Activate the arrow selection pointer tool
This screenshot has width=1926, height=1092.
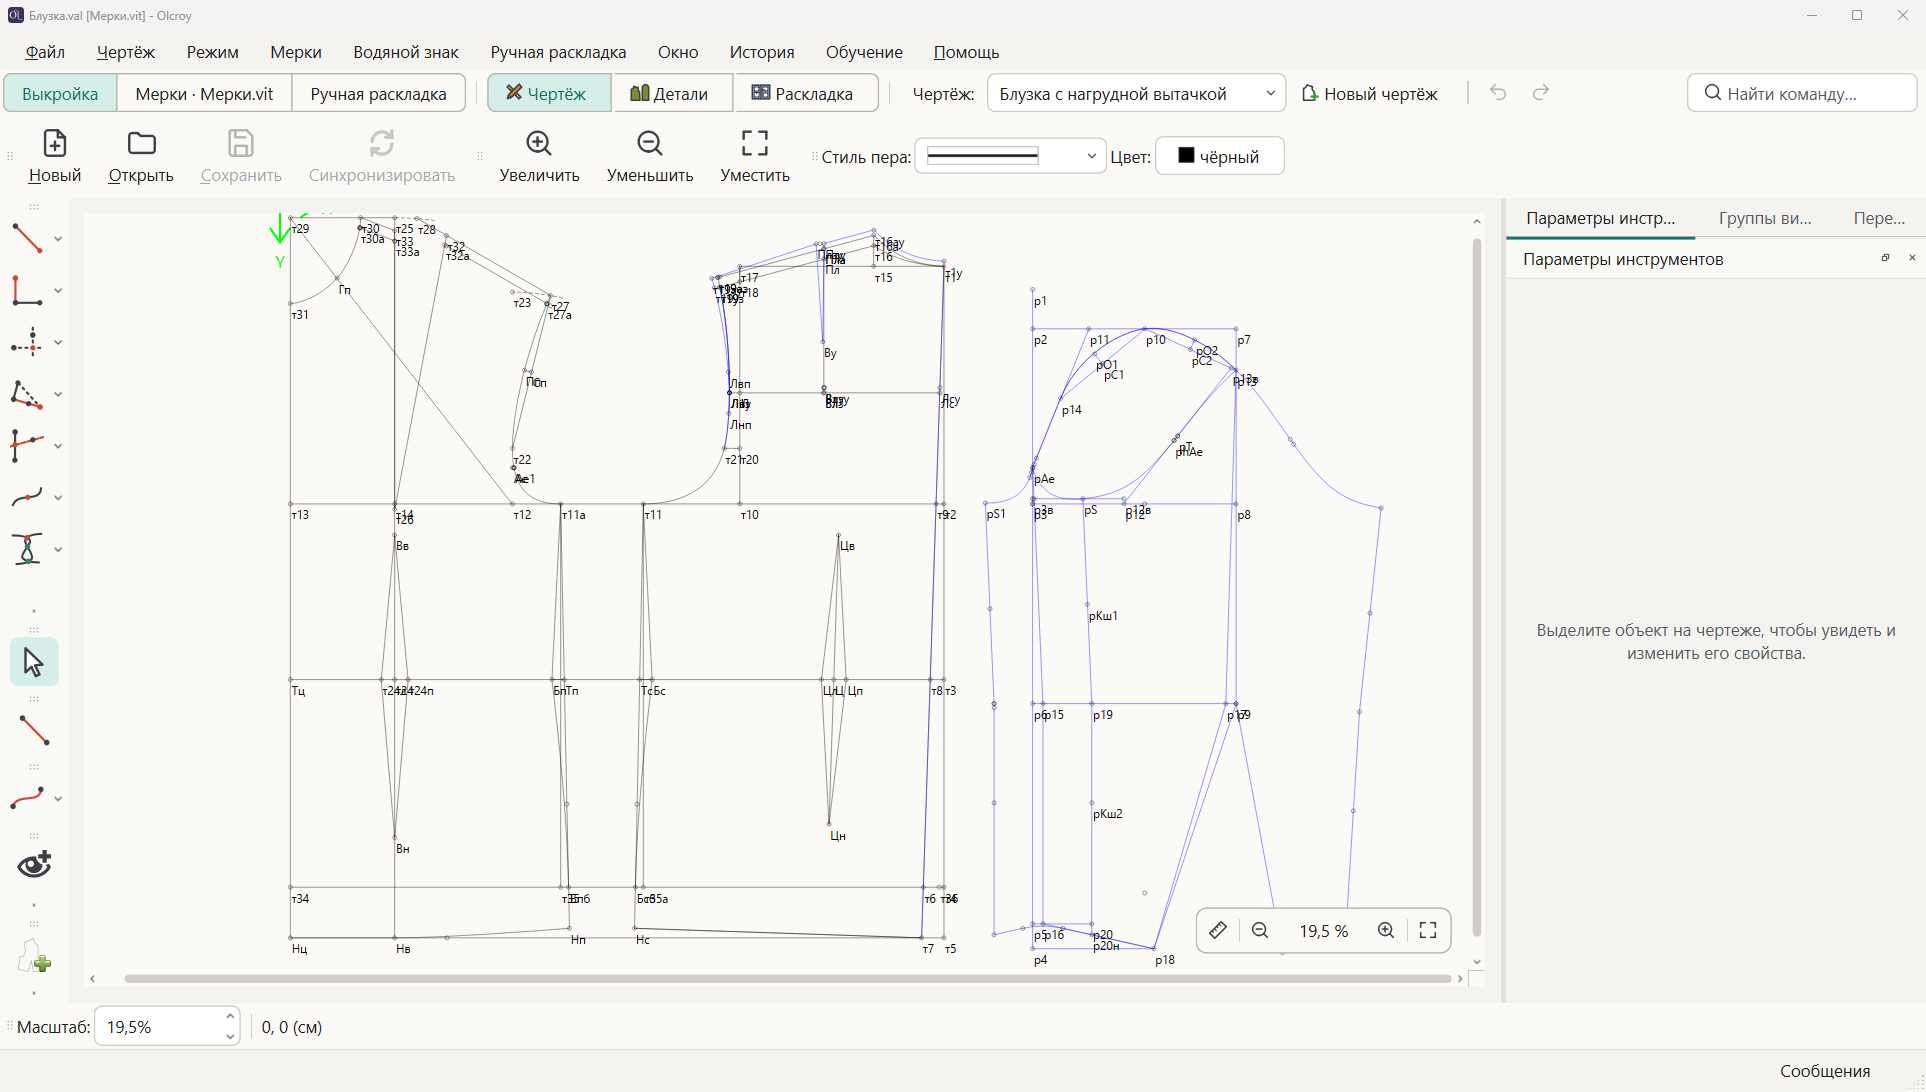(x=34, y=662)
